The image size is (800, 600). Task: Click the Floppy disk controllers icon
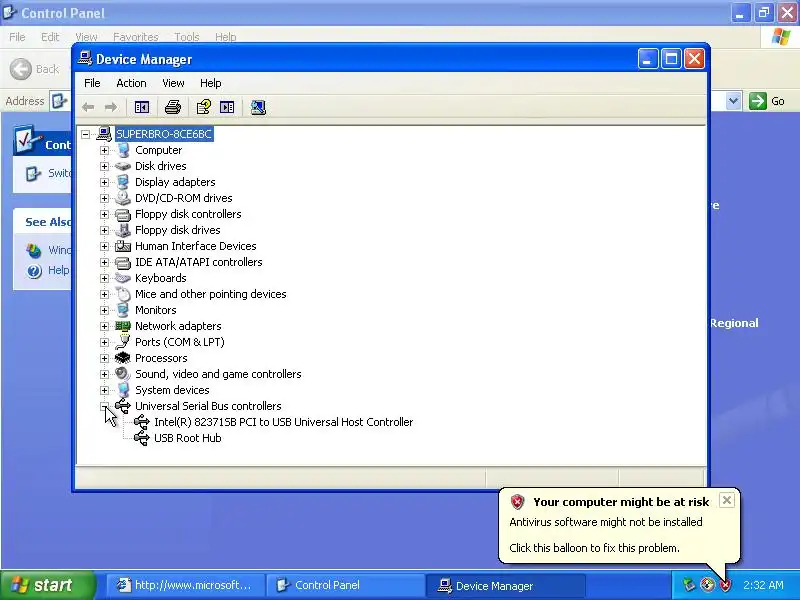tap(123, 214)
